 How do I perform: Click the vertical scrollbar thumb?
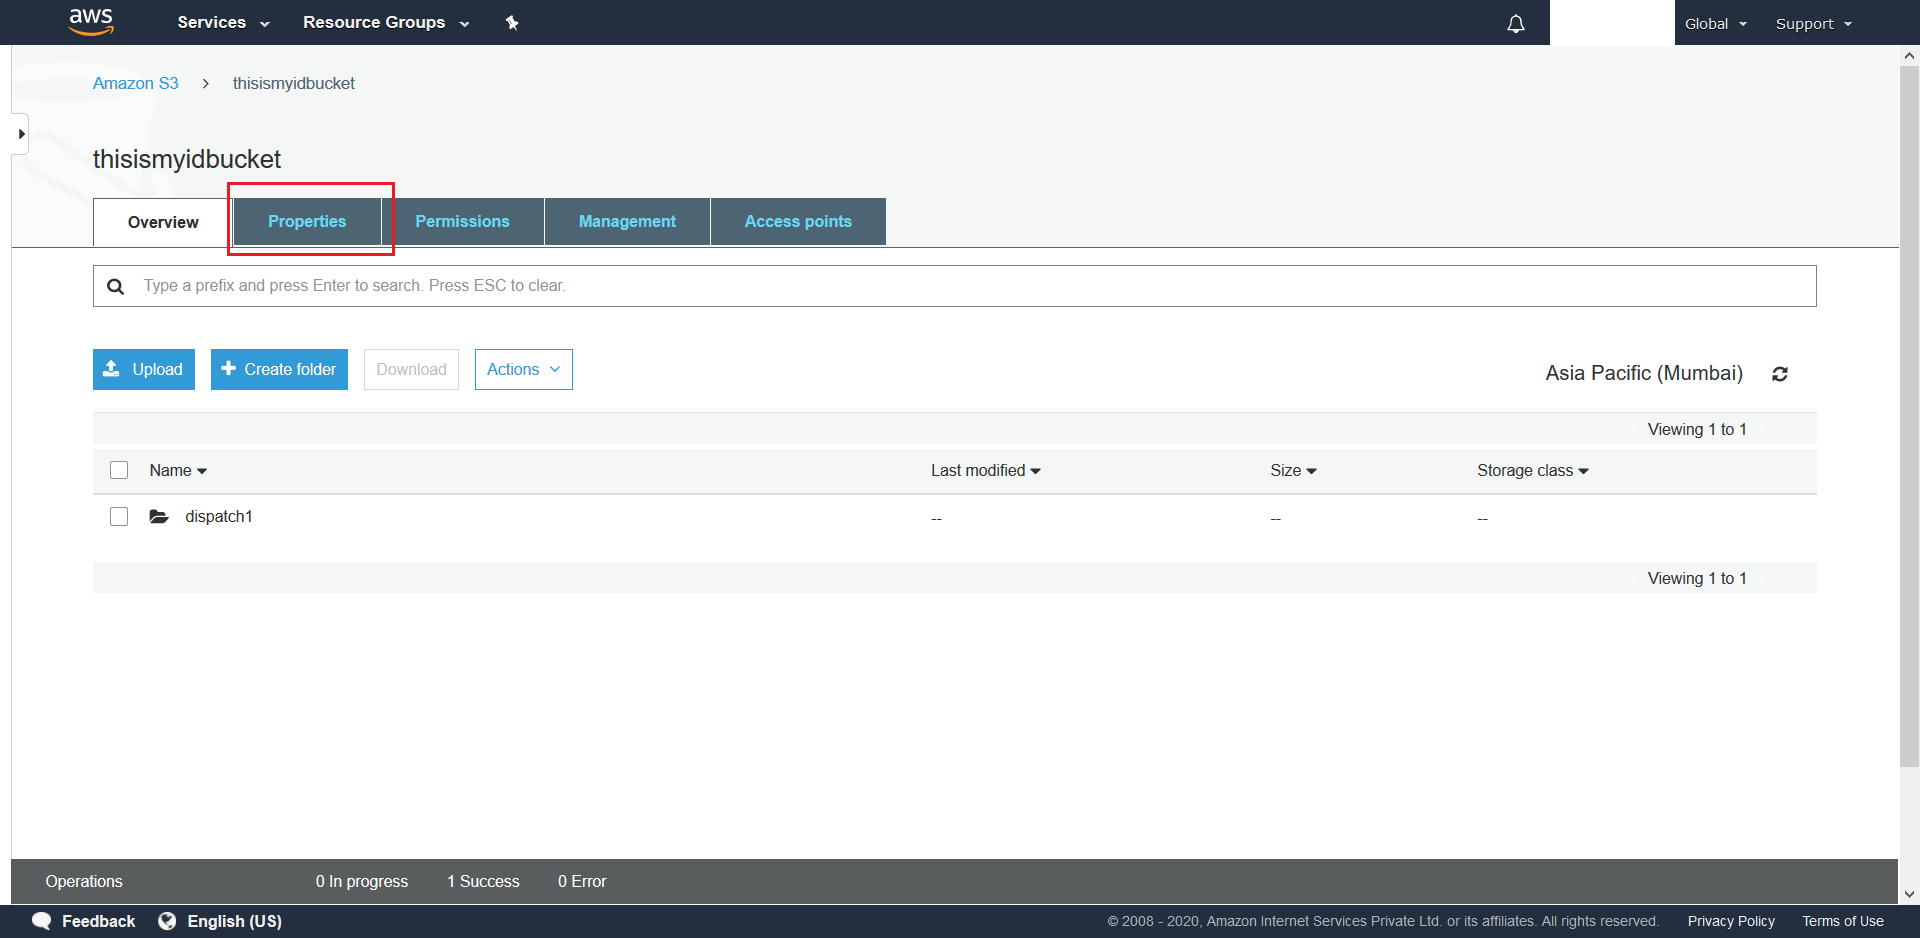pos(1909,416)
